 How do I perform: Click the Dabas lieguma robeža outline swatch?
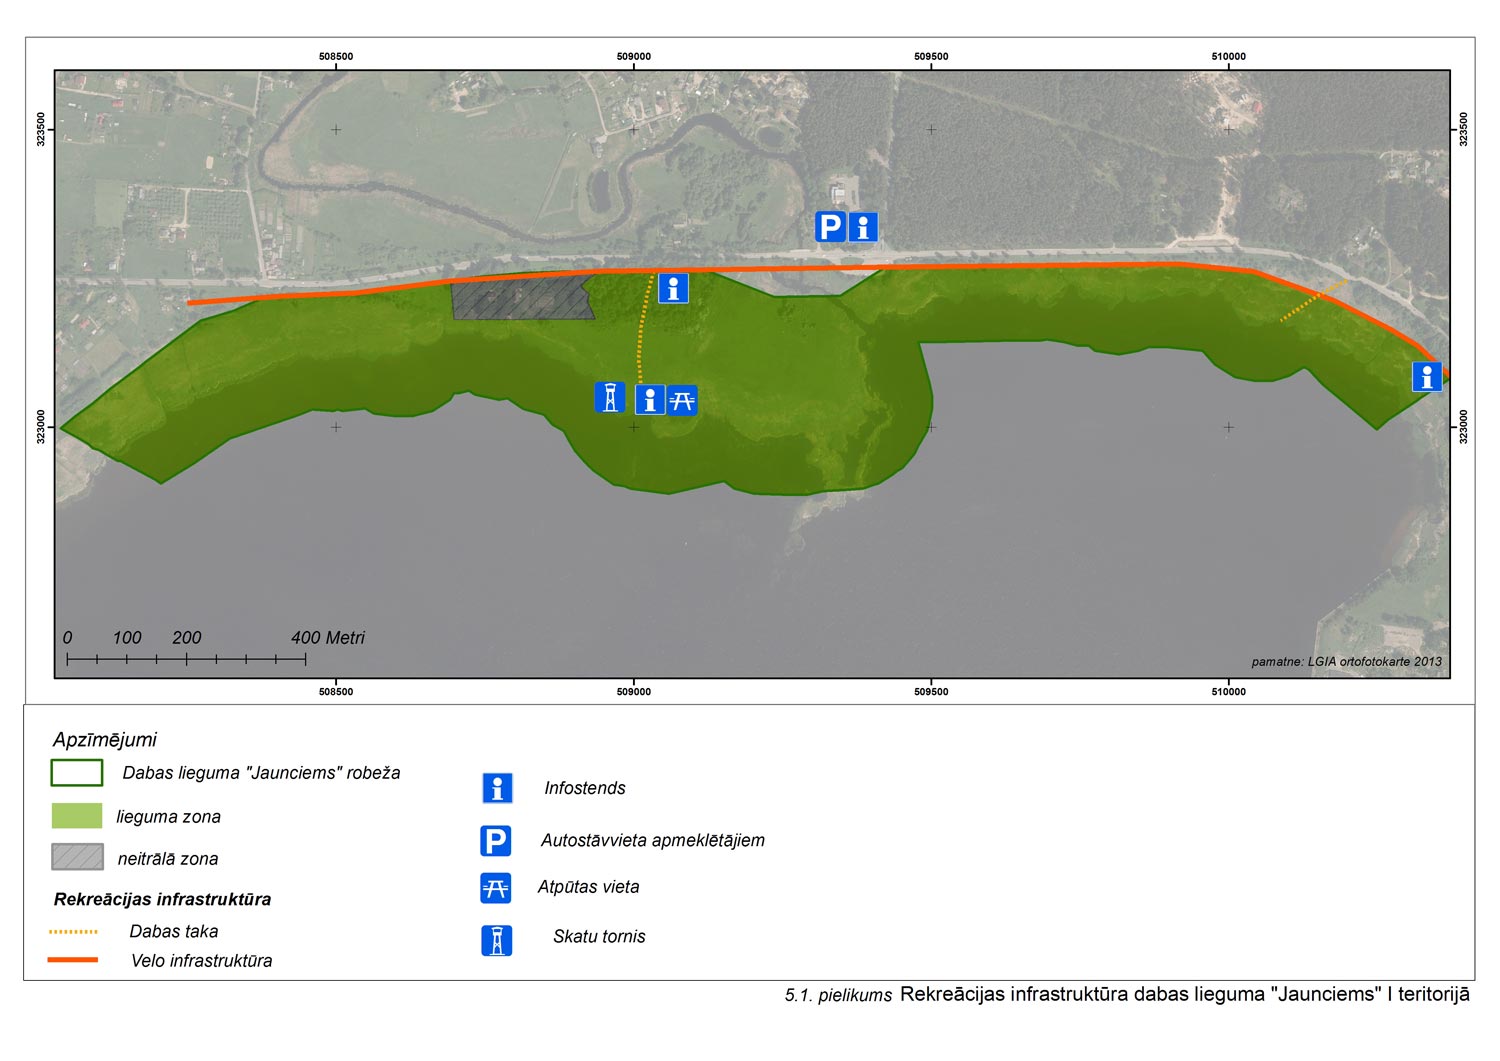(x=77, y=773)
